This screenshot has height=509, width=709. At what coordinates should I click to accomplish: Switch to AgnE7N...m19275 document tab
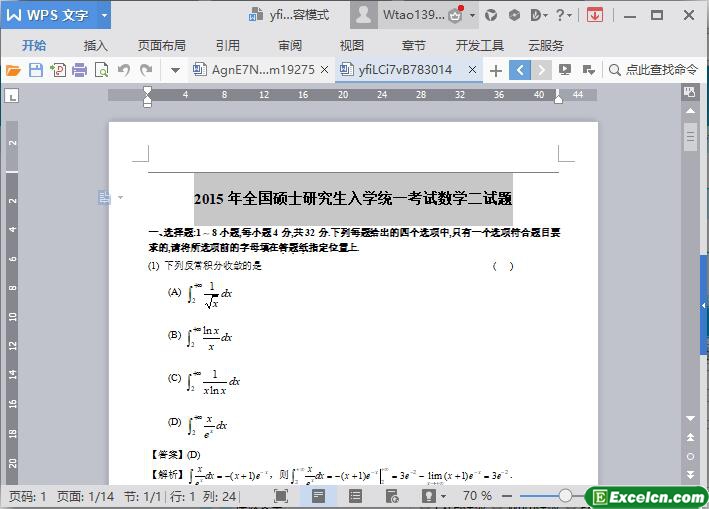coord(254,70)
